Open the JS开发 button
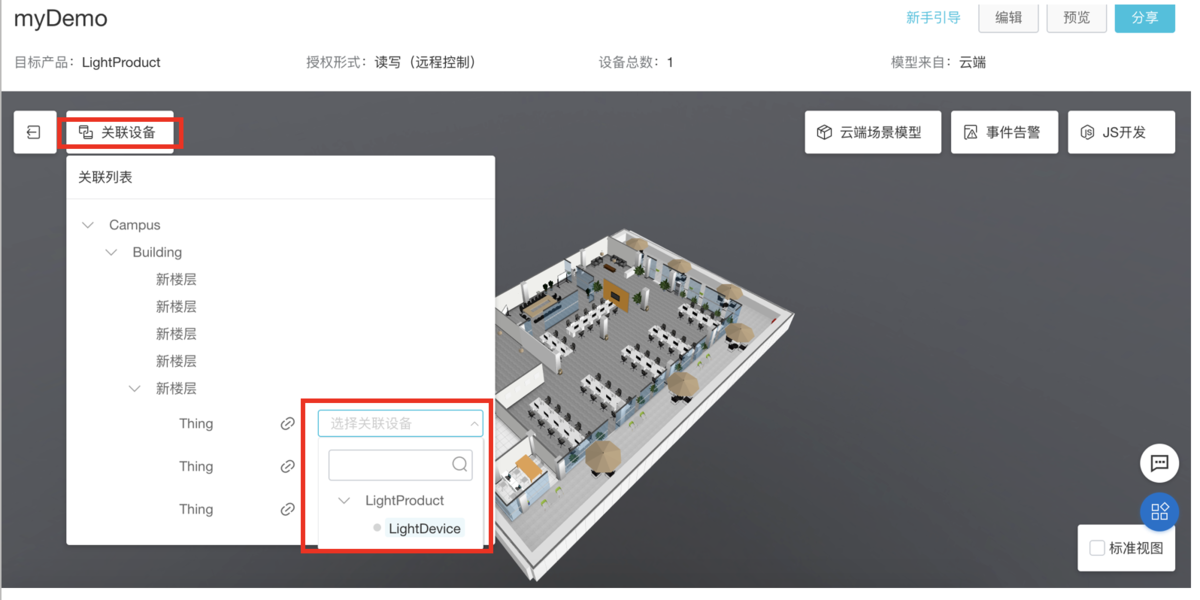Viewport: 1200px width, 600px height. pyautogui.click(x=1121, y=132)
